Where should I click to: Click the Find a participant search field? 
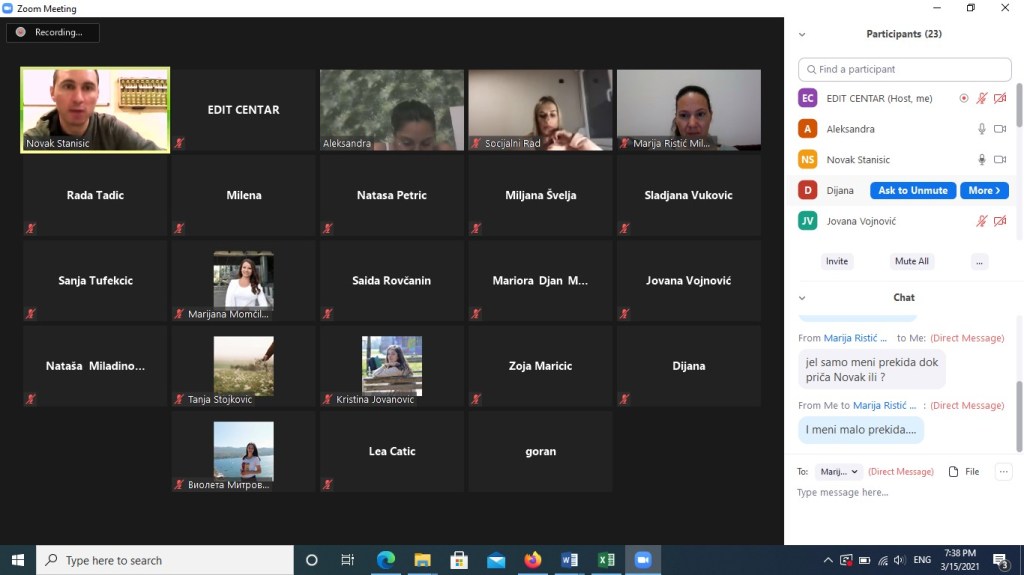905,69
